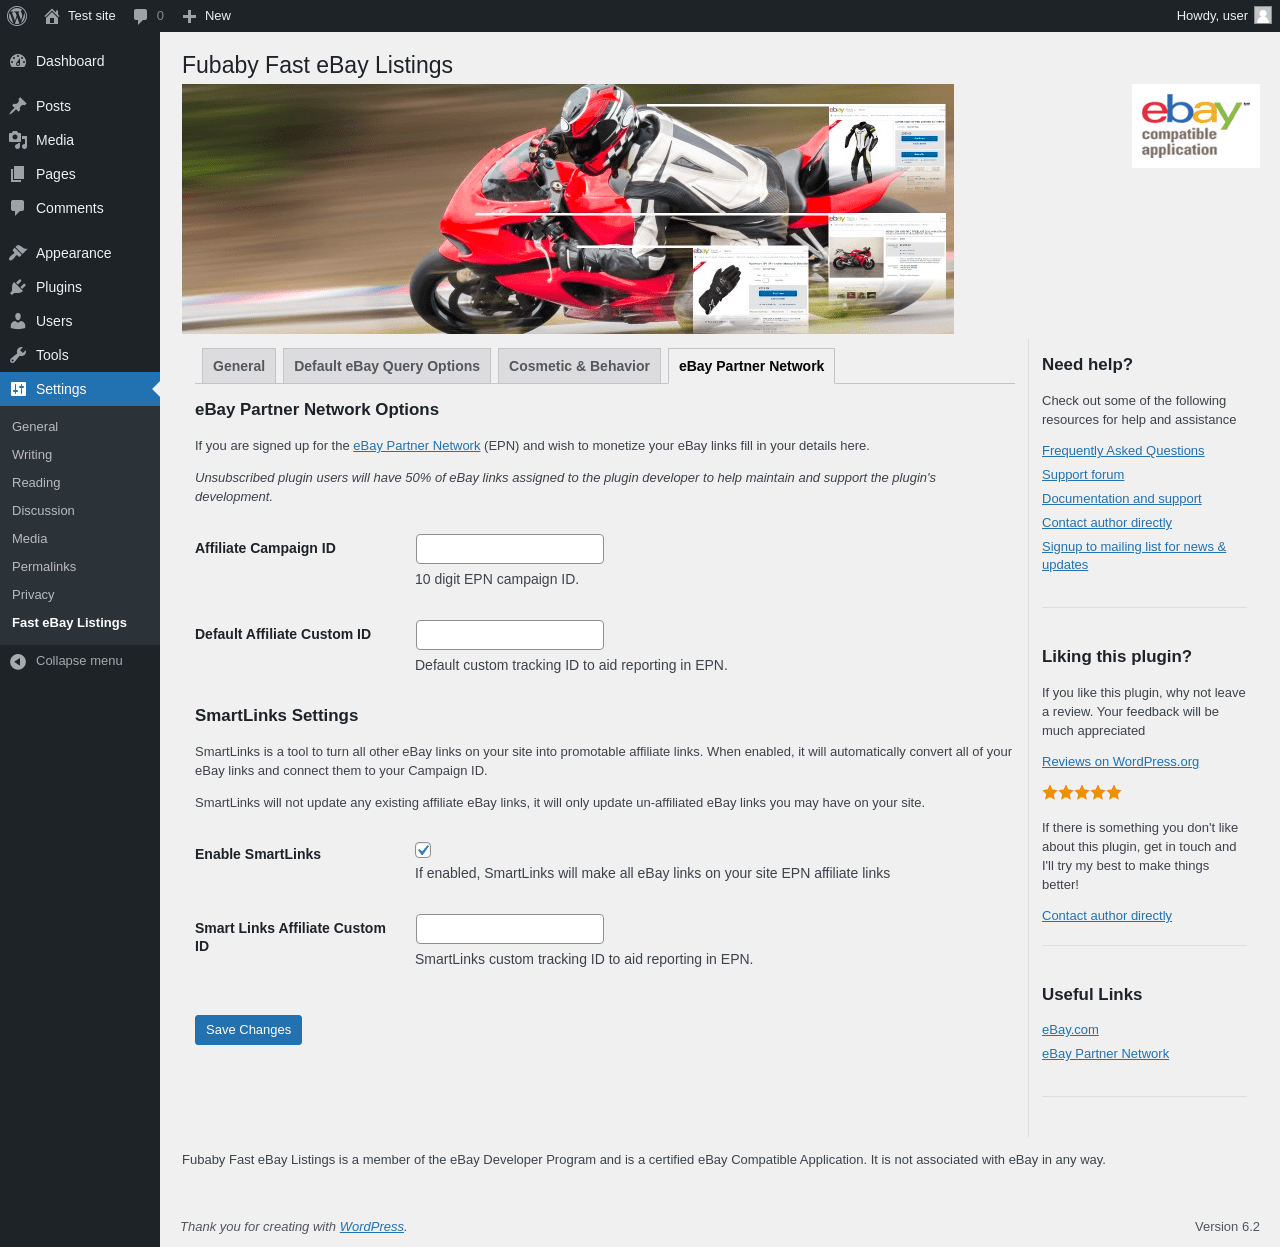Open Reviews on WordPress.org link
This screenshot has height=1247, width=1280.
coord(1120,762)
